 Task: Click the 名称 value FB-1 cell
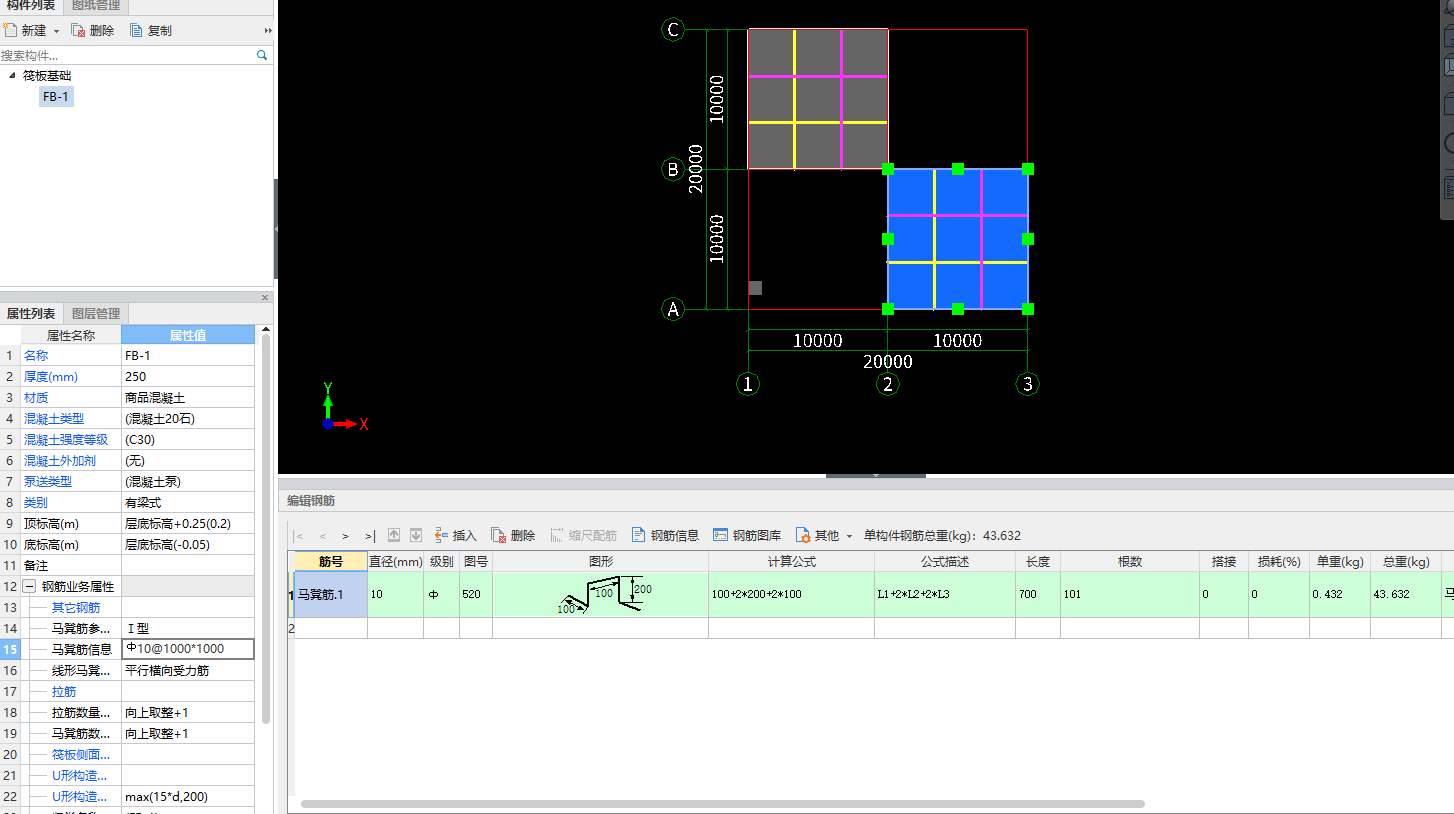coord(188,356)
